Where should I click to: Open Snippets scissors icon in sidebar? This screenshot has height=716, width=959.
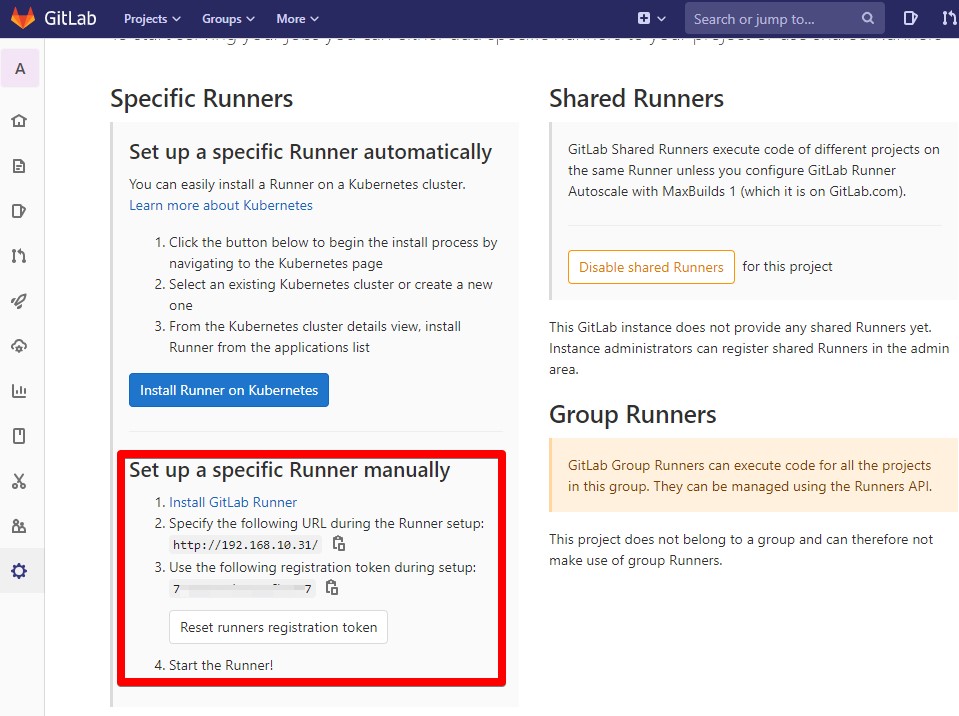pyautogui.click(x=19, y=481)
